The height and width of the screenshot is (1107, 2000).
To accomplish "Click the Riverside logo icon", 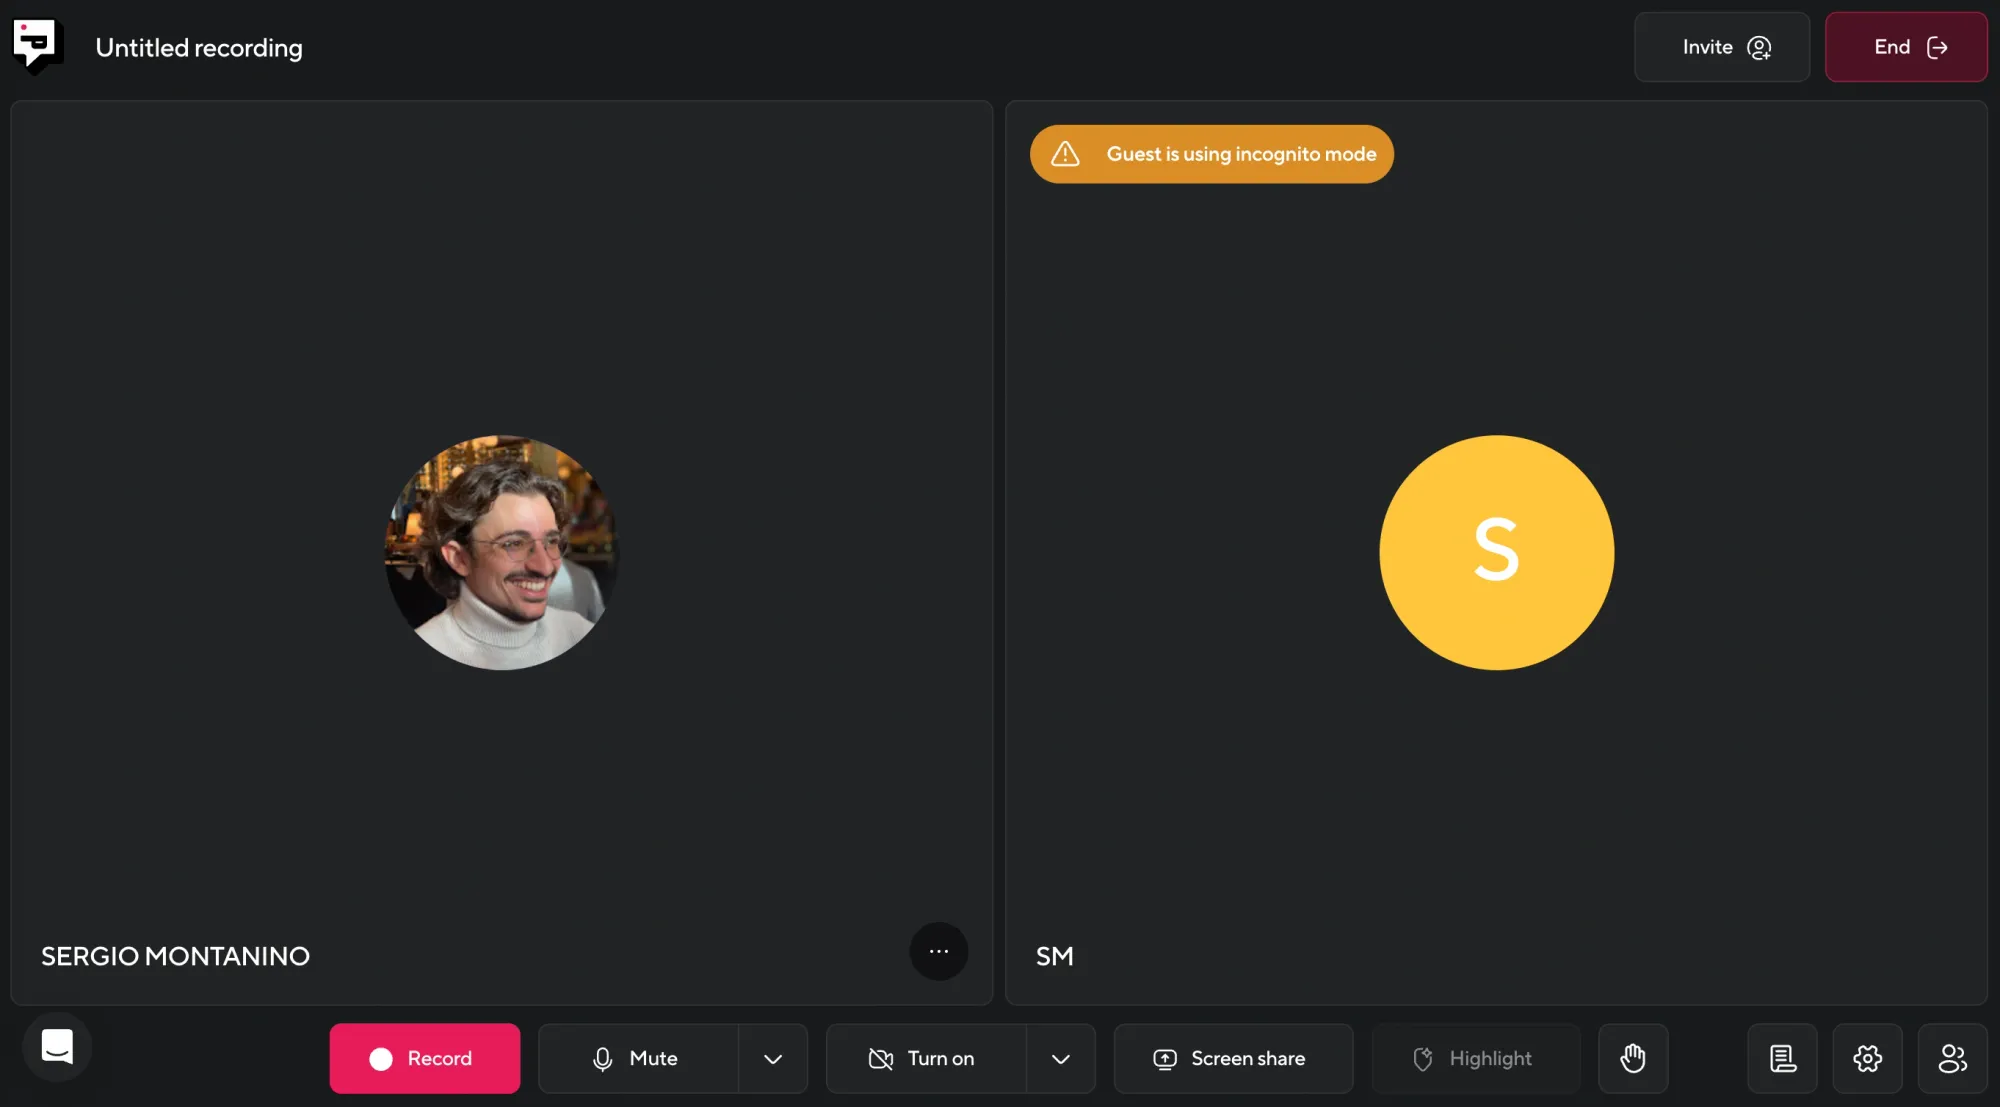I will pyautogui.click(x=37, y=46).
